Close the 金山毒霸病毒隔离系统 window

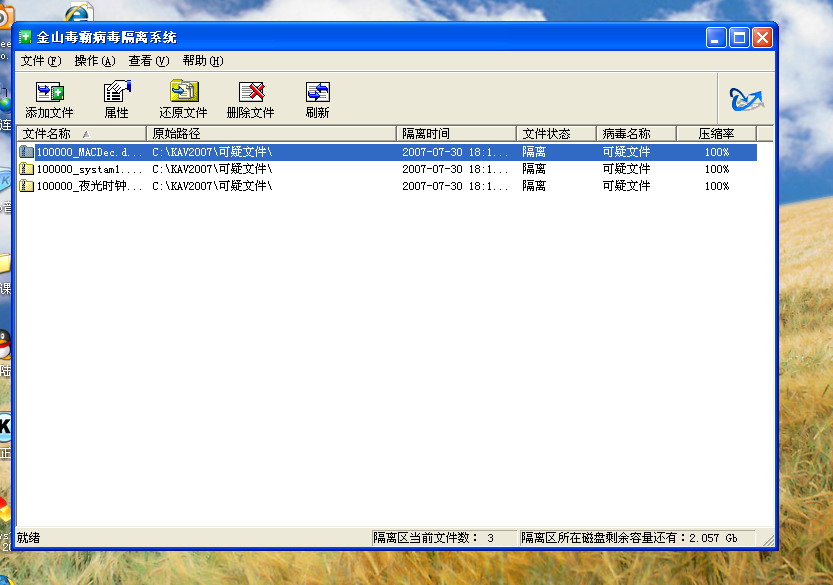(762, 38)
